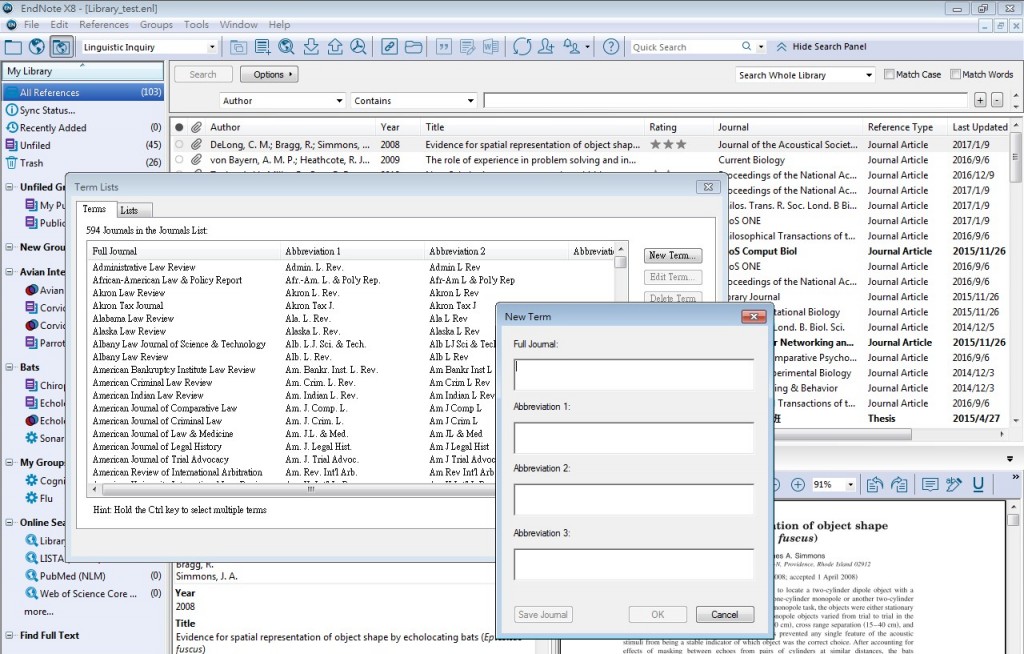Toggle read status dot for von Bayern reference
The width and height of the screenshot is (1024, 654).
point(179,159)
